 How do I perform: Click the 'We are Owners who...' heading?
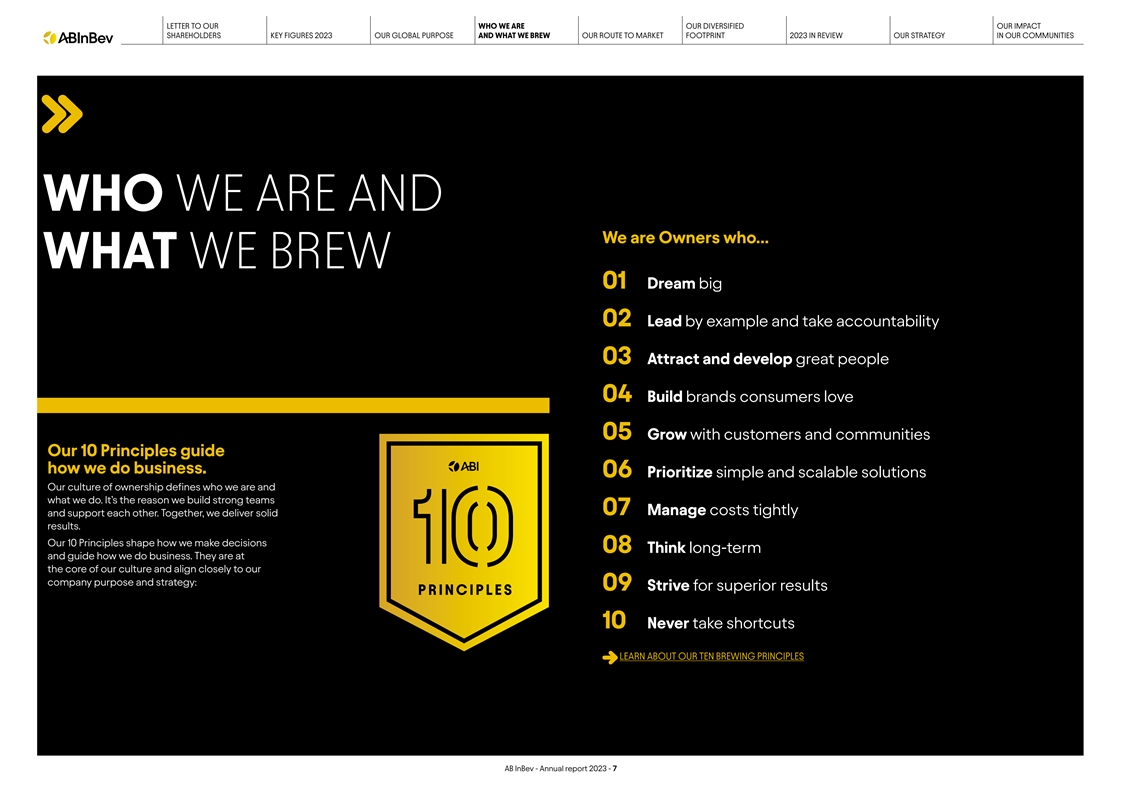coord(685,238)
